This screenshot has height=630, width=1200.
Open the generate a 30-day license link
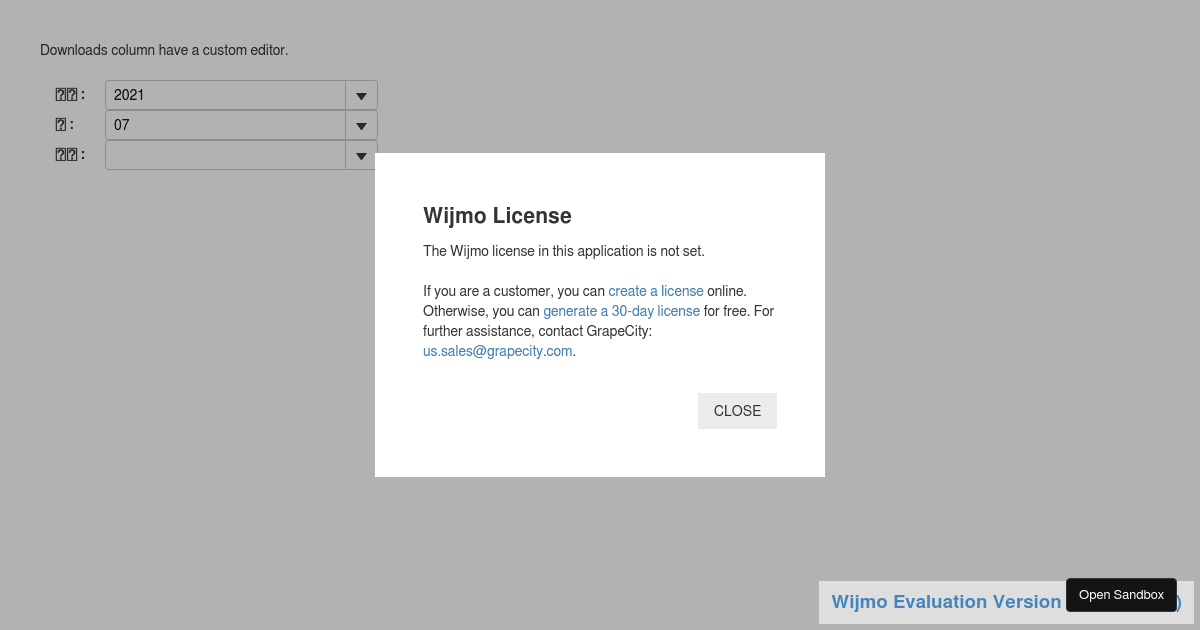(621, 311)
